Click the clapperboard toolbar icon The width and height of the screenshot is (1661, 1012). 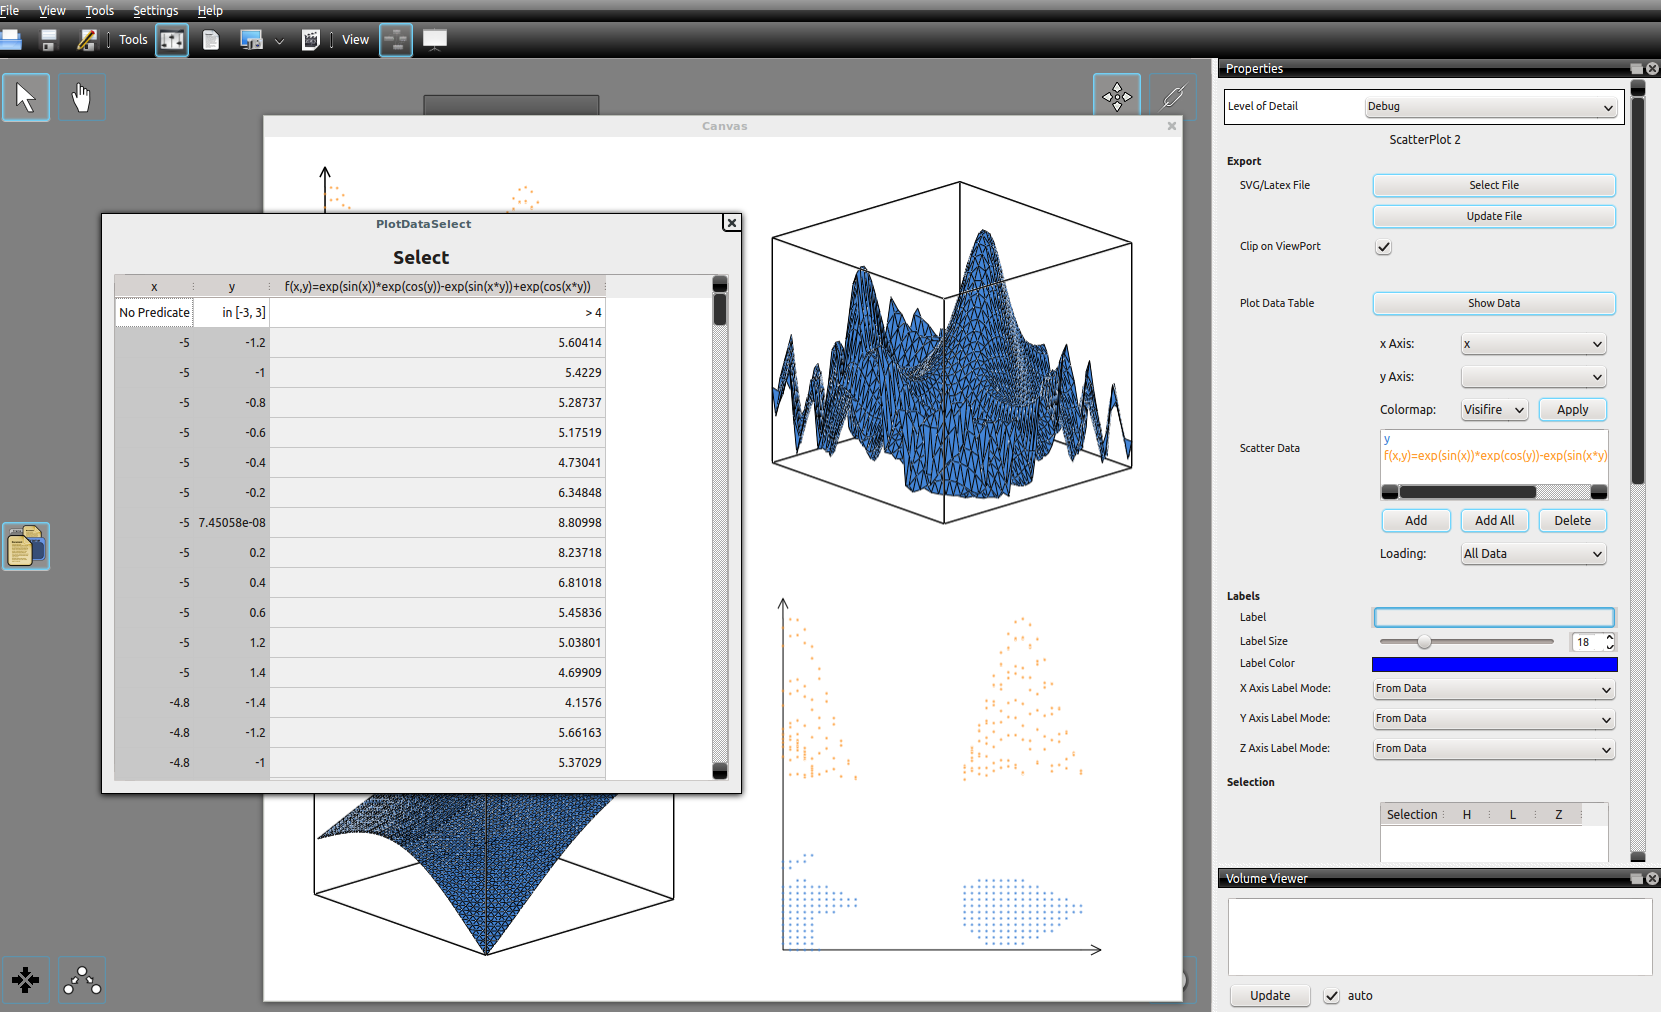coord(311,40)
